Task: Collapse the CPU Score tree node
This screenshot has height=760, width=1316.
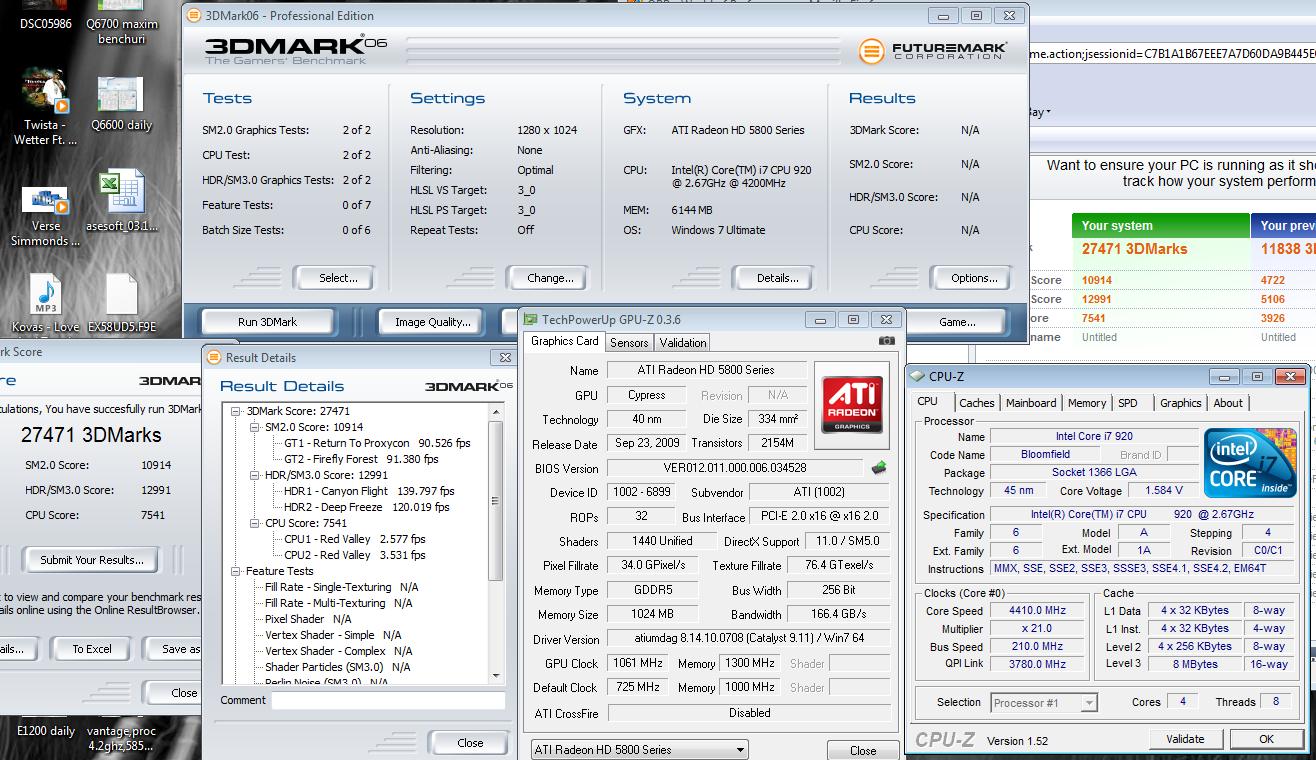Action: (254, 523)
